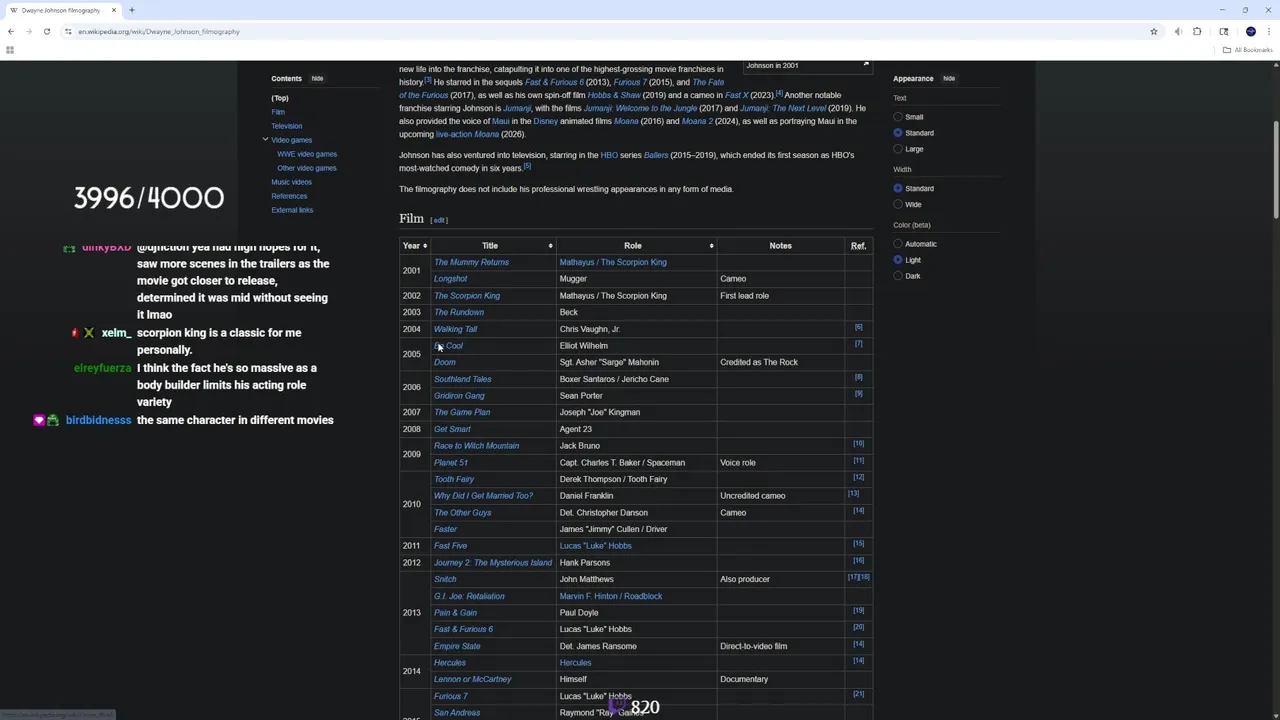Open the media control icon in toolbar

pyautogui.click(x=1178, y=31)
